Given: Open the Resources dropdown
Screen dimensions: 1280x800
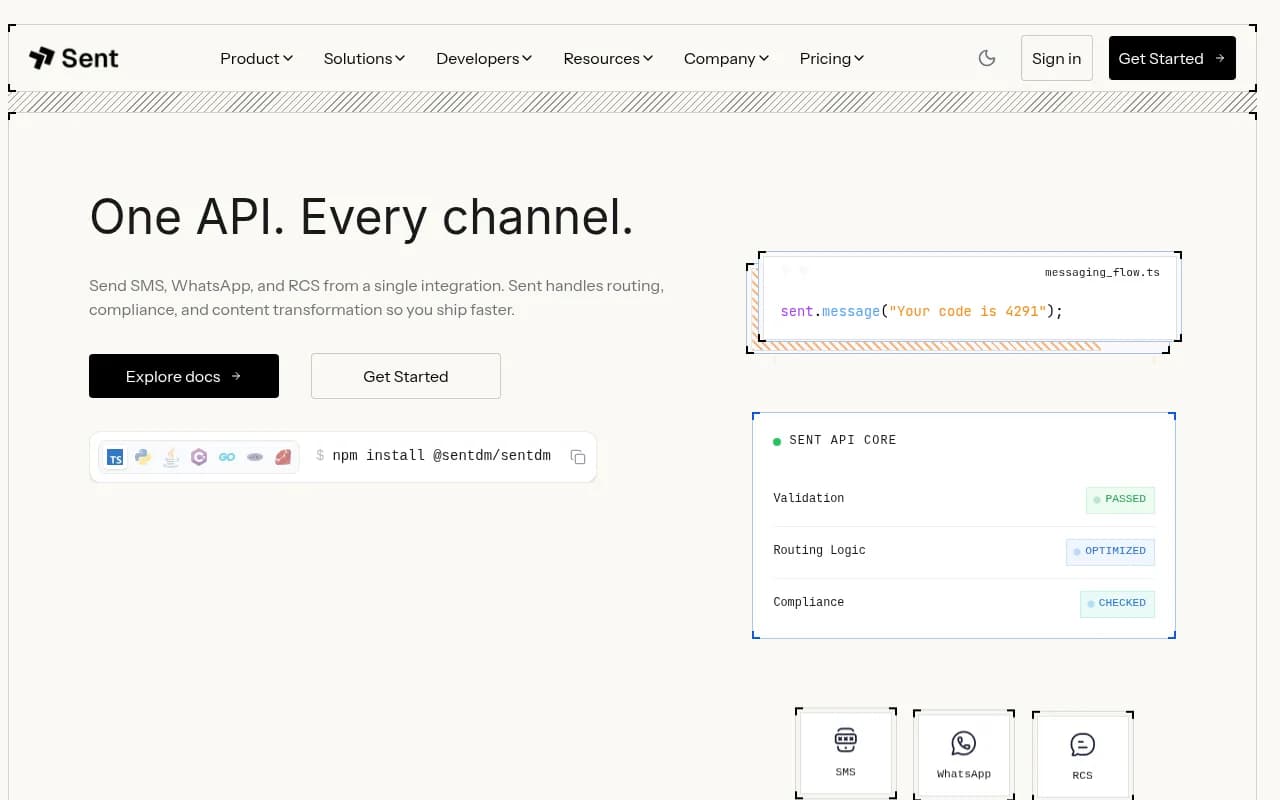Looking at the screenshot, I should pos(609,58).
